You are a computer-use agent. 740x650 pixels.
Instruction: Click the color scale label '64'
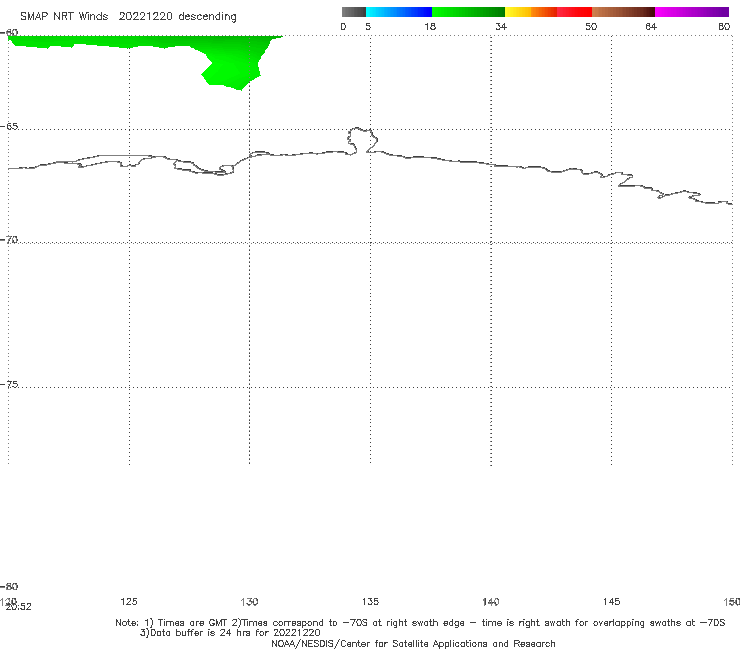pyautogui.click(x=651, y=26)
